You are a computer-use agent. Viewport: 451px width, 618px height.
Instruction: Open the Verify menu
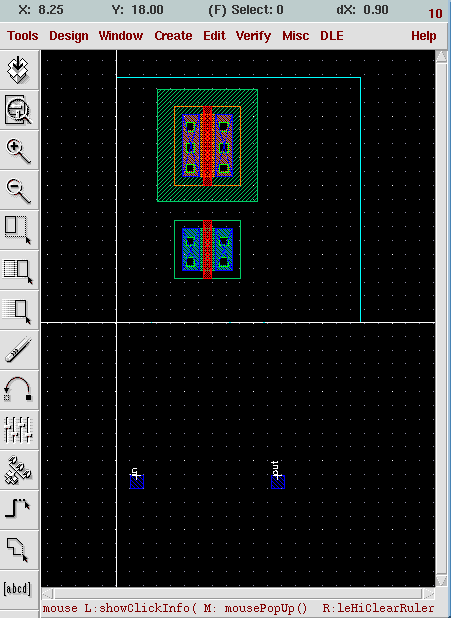point(253,36)
